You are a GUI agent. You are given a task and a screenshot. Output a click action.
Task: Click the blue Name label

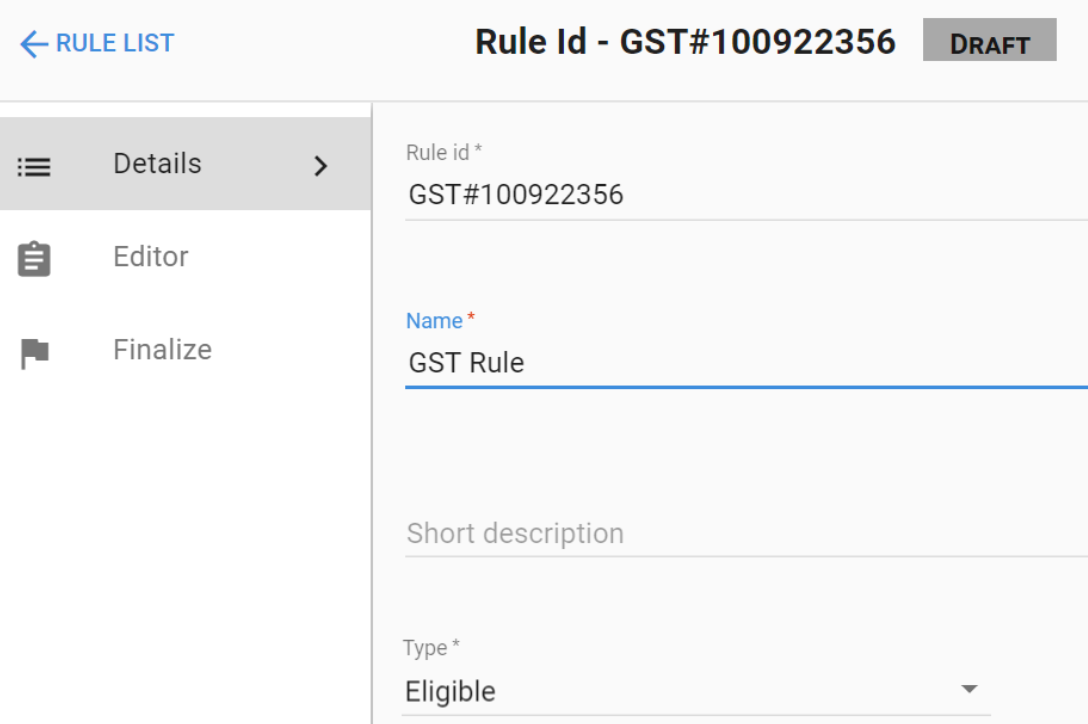tap(434, 321)
